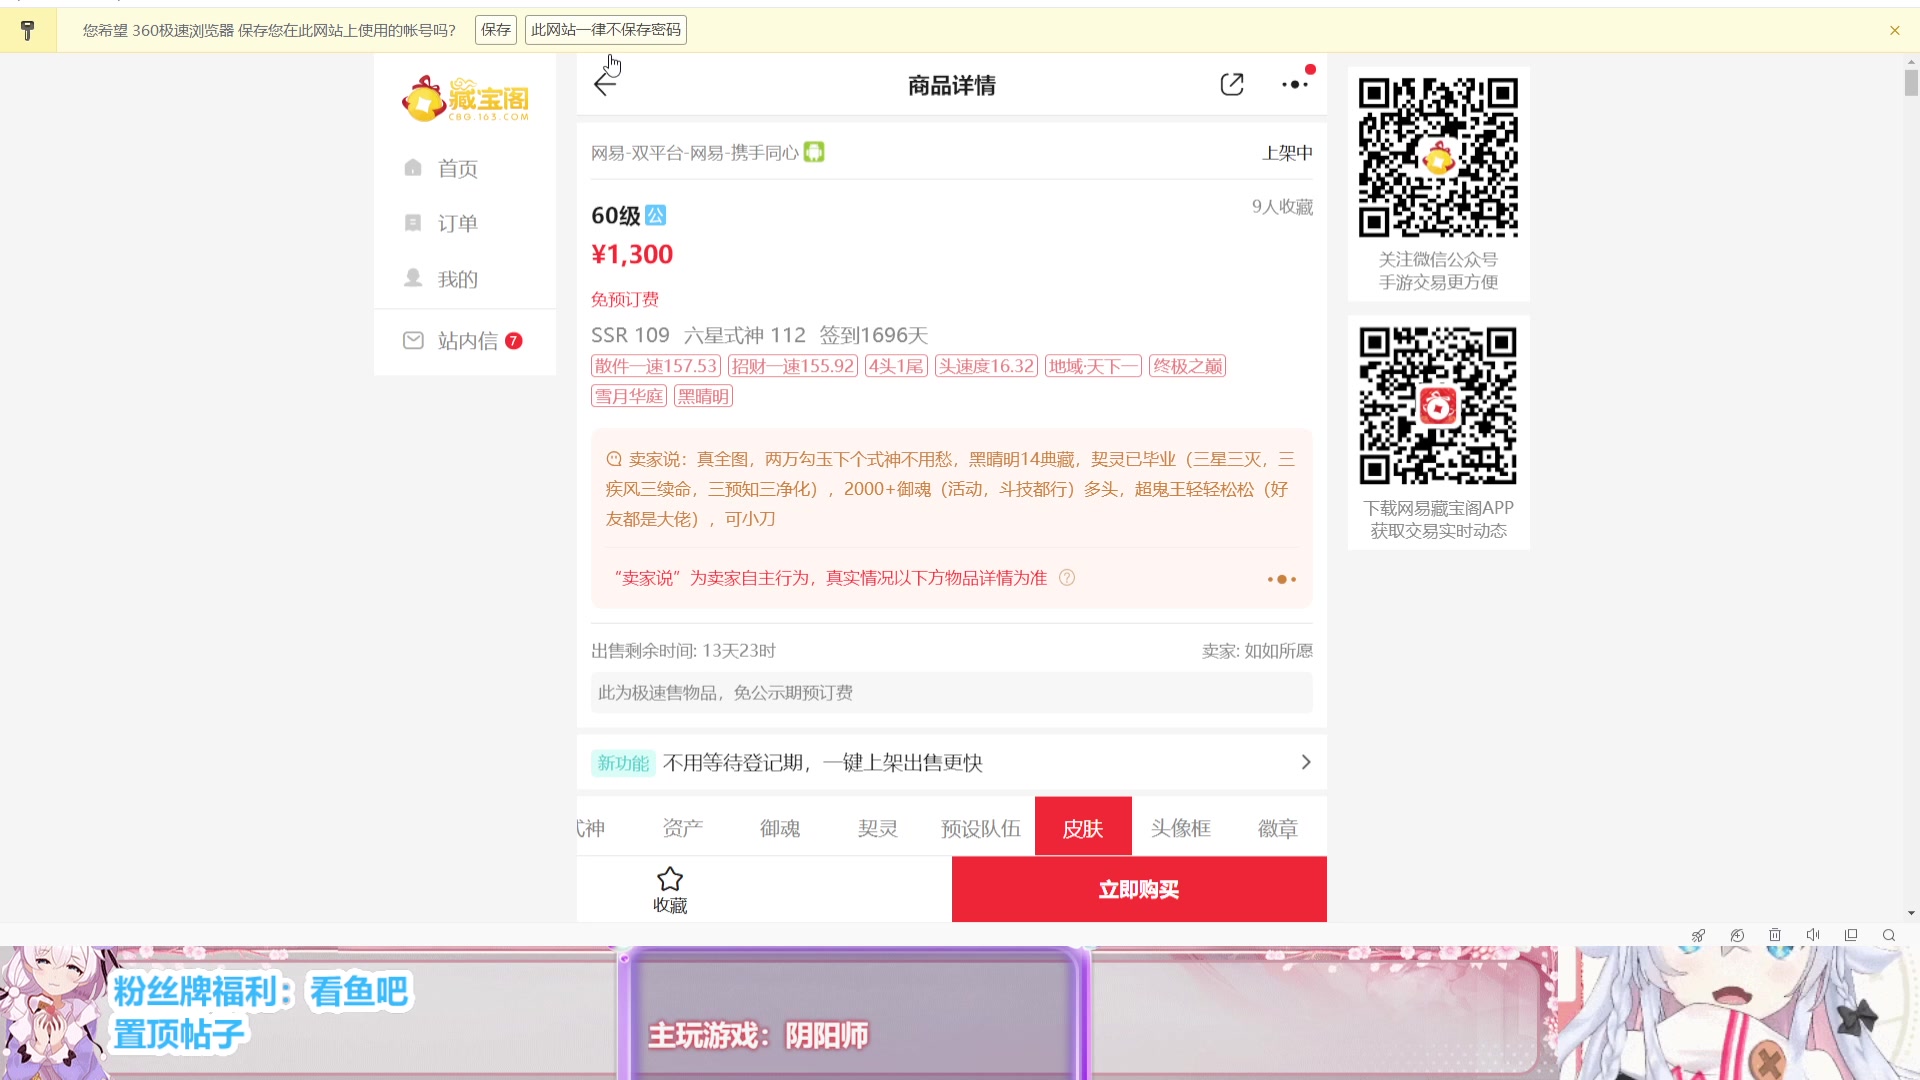Click the 雪月华庭 tag
Screen dimensions: 1920x1080
629,396
